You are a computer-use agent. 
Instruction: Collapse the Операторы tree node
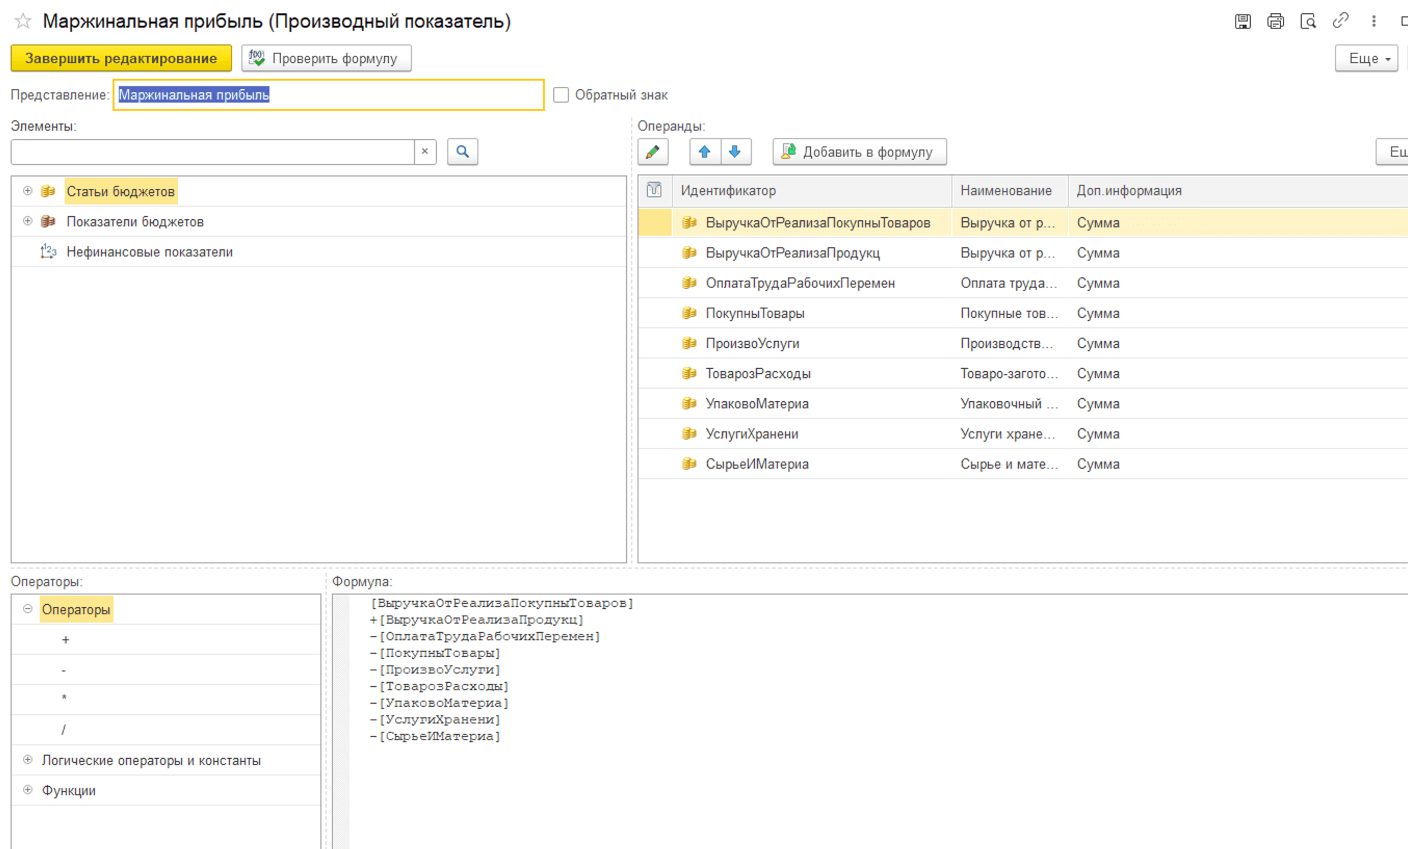28,609
